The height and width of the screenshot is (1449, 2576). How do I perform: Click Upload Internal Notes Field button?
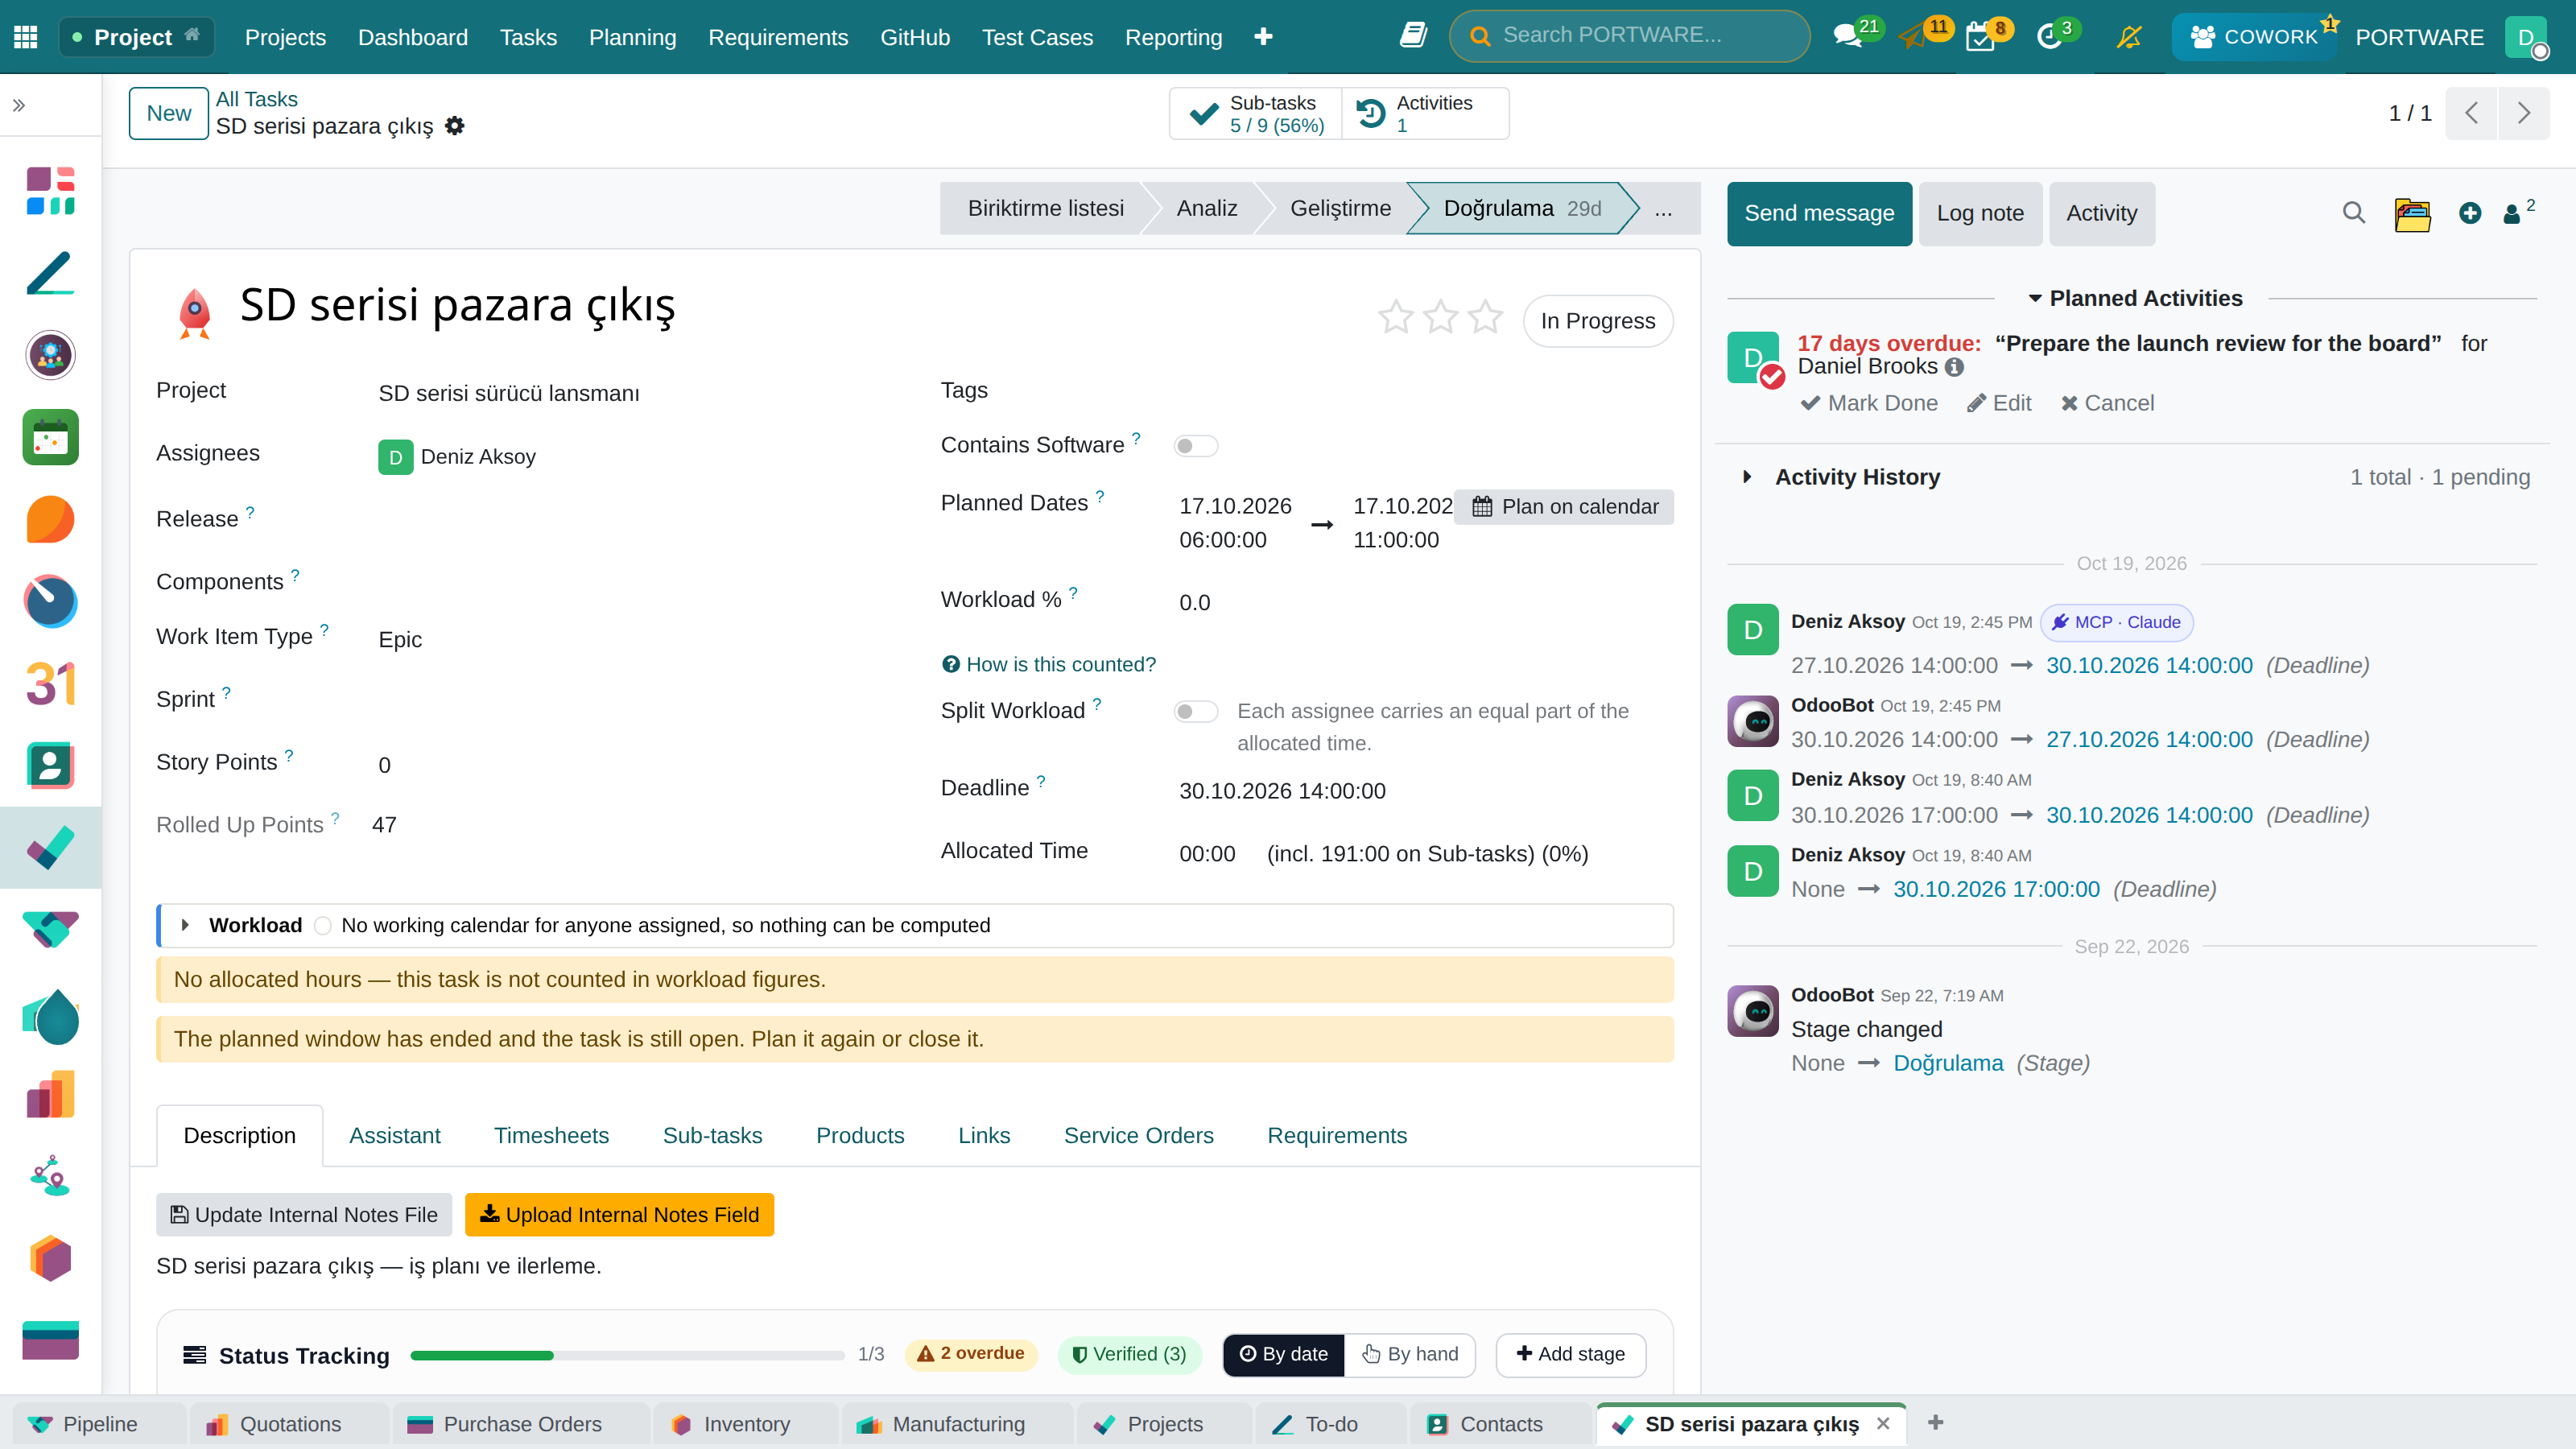(619, 1214)
